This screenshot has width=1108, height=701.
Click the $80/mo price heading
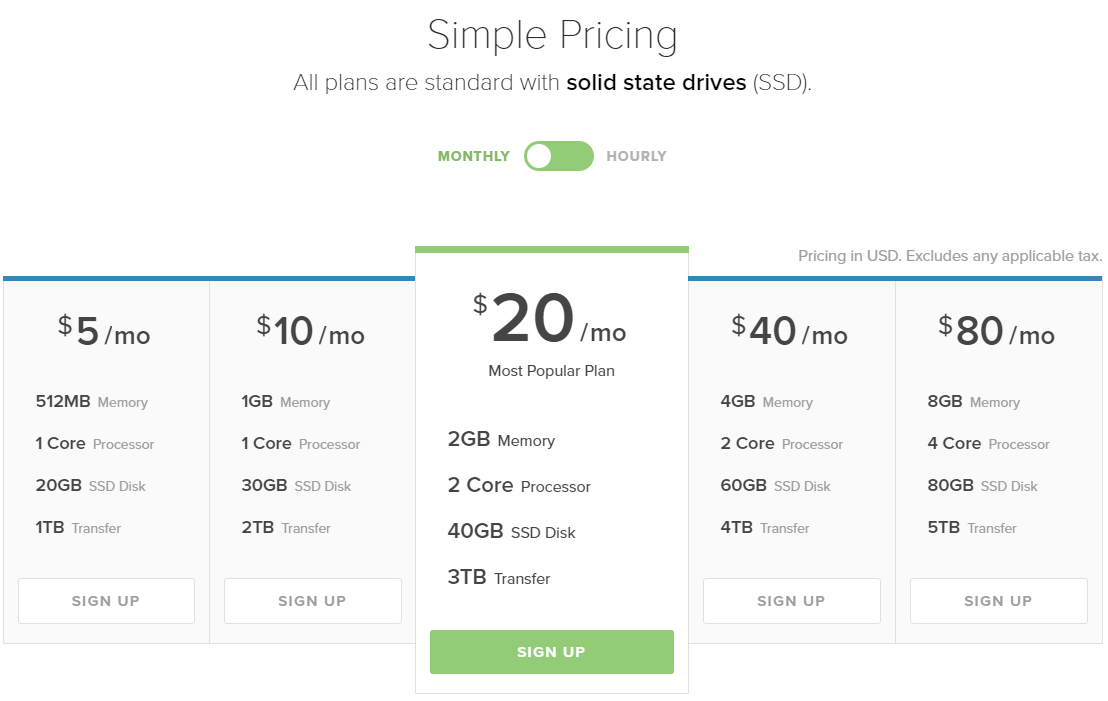point(996,331)
